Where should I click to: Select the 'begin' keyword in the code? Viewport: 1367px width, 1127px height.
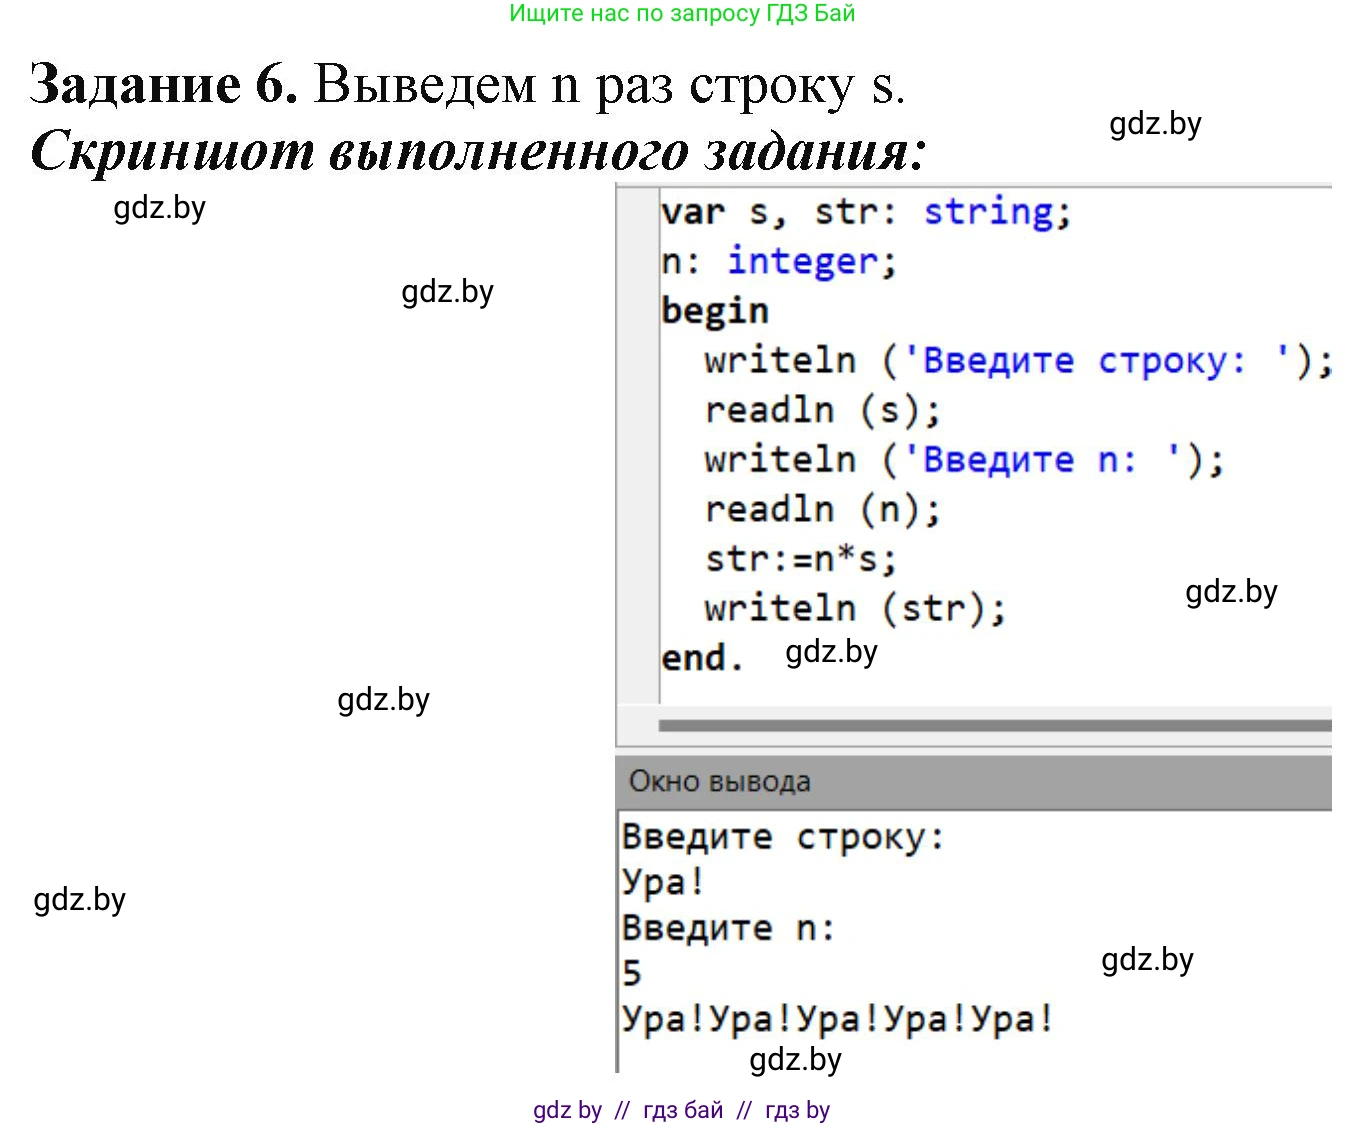714,310
